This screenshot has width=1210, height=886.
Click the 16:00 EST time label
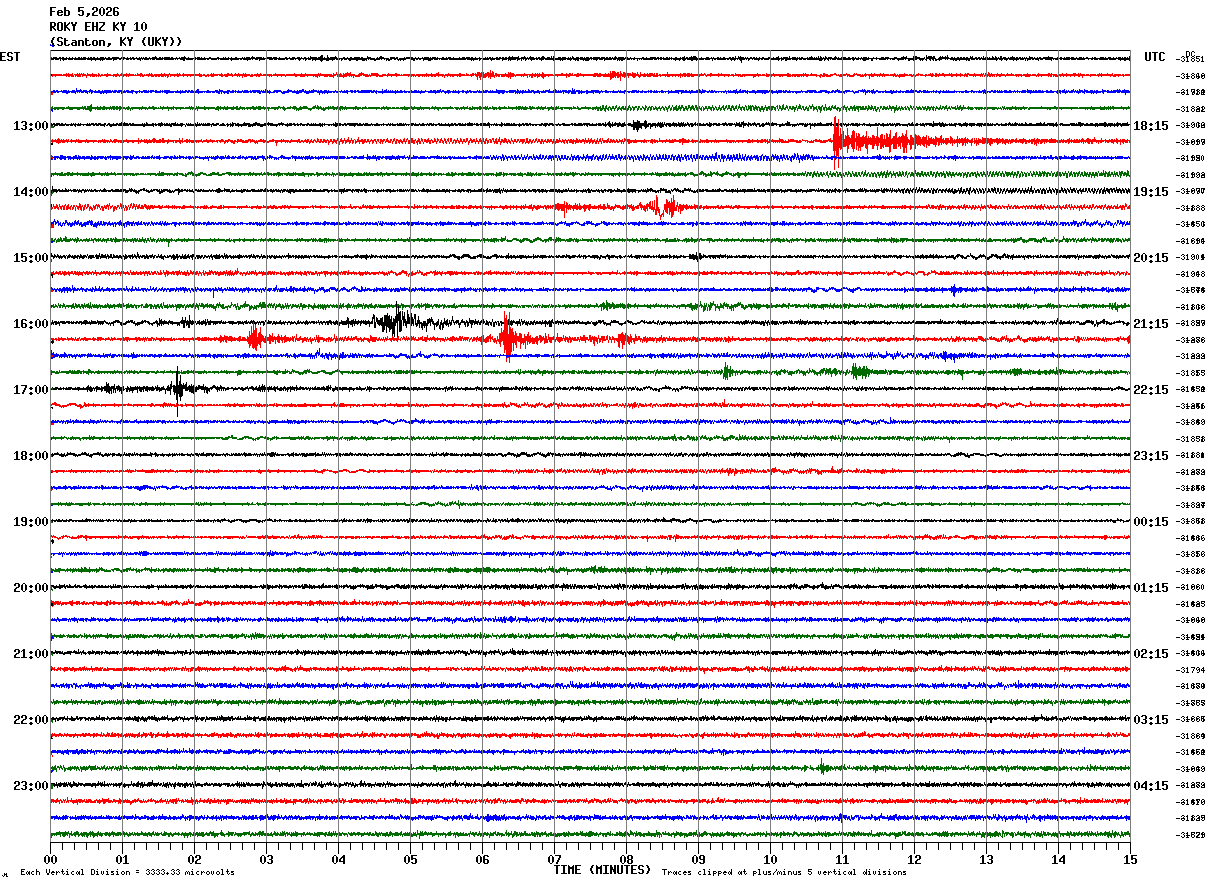coord(30,323)
